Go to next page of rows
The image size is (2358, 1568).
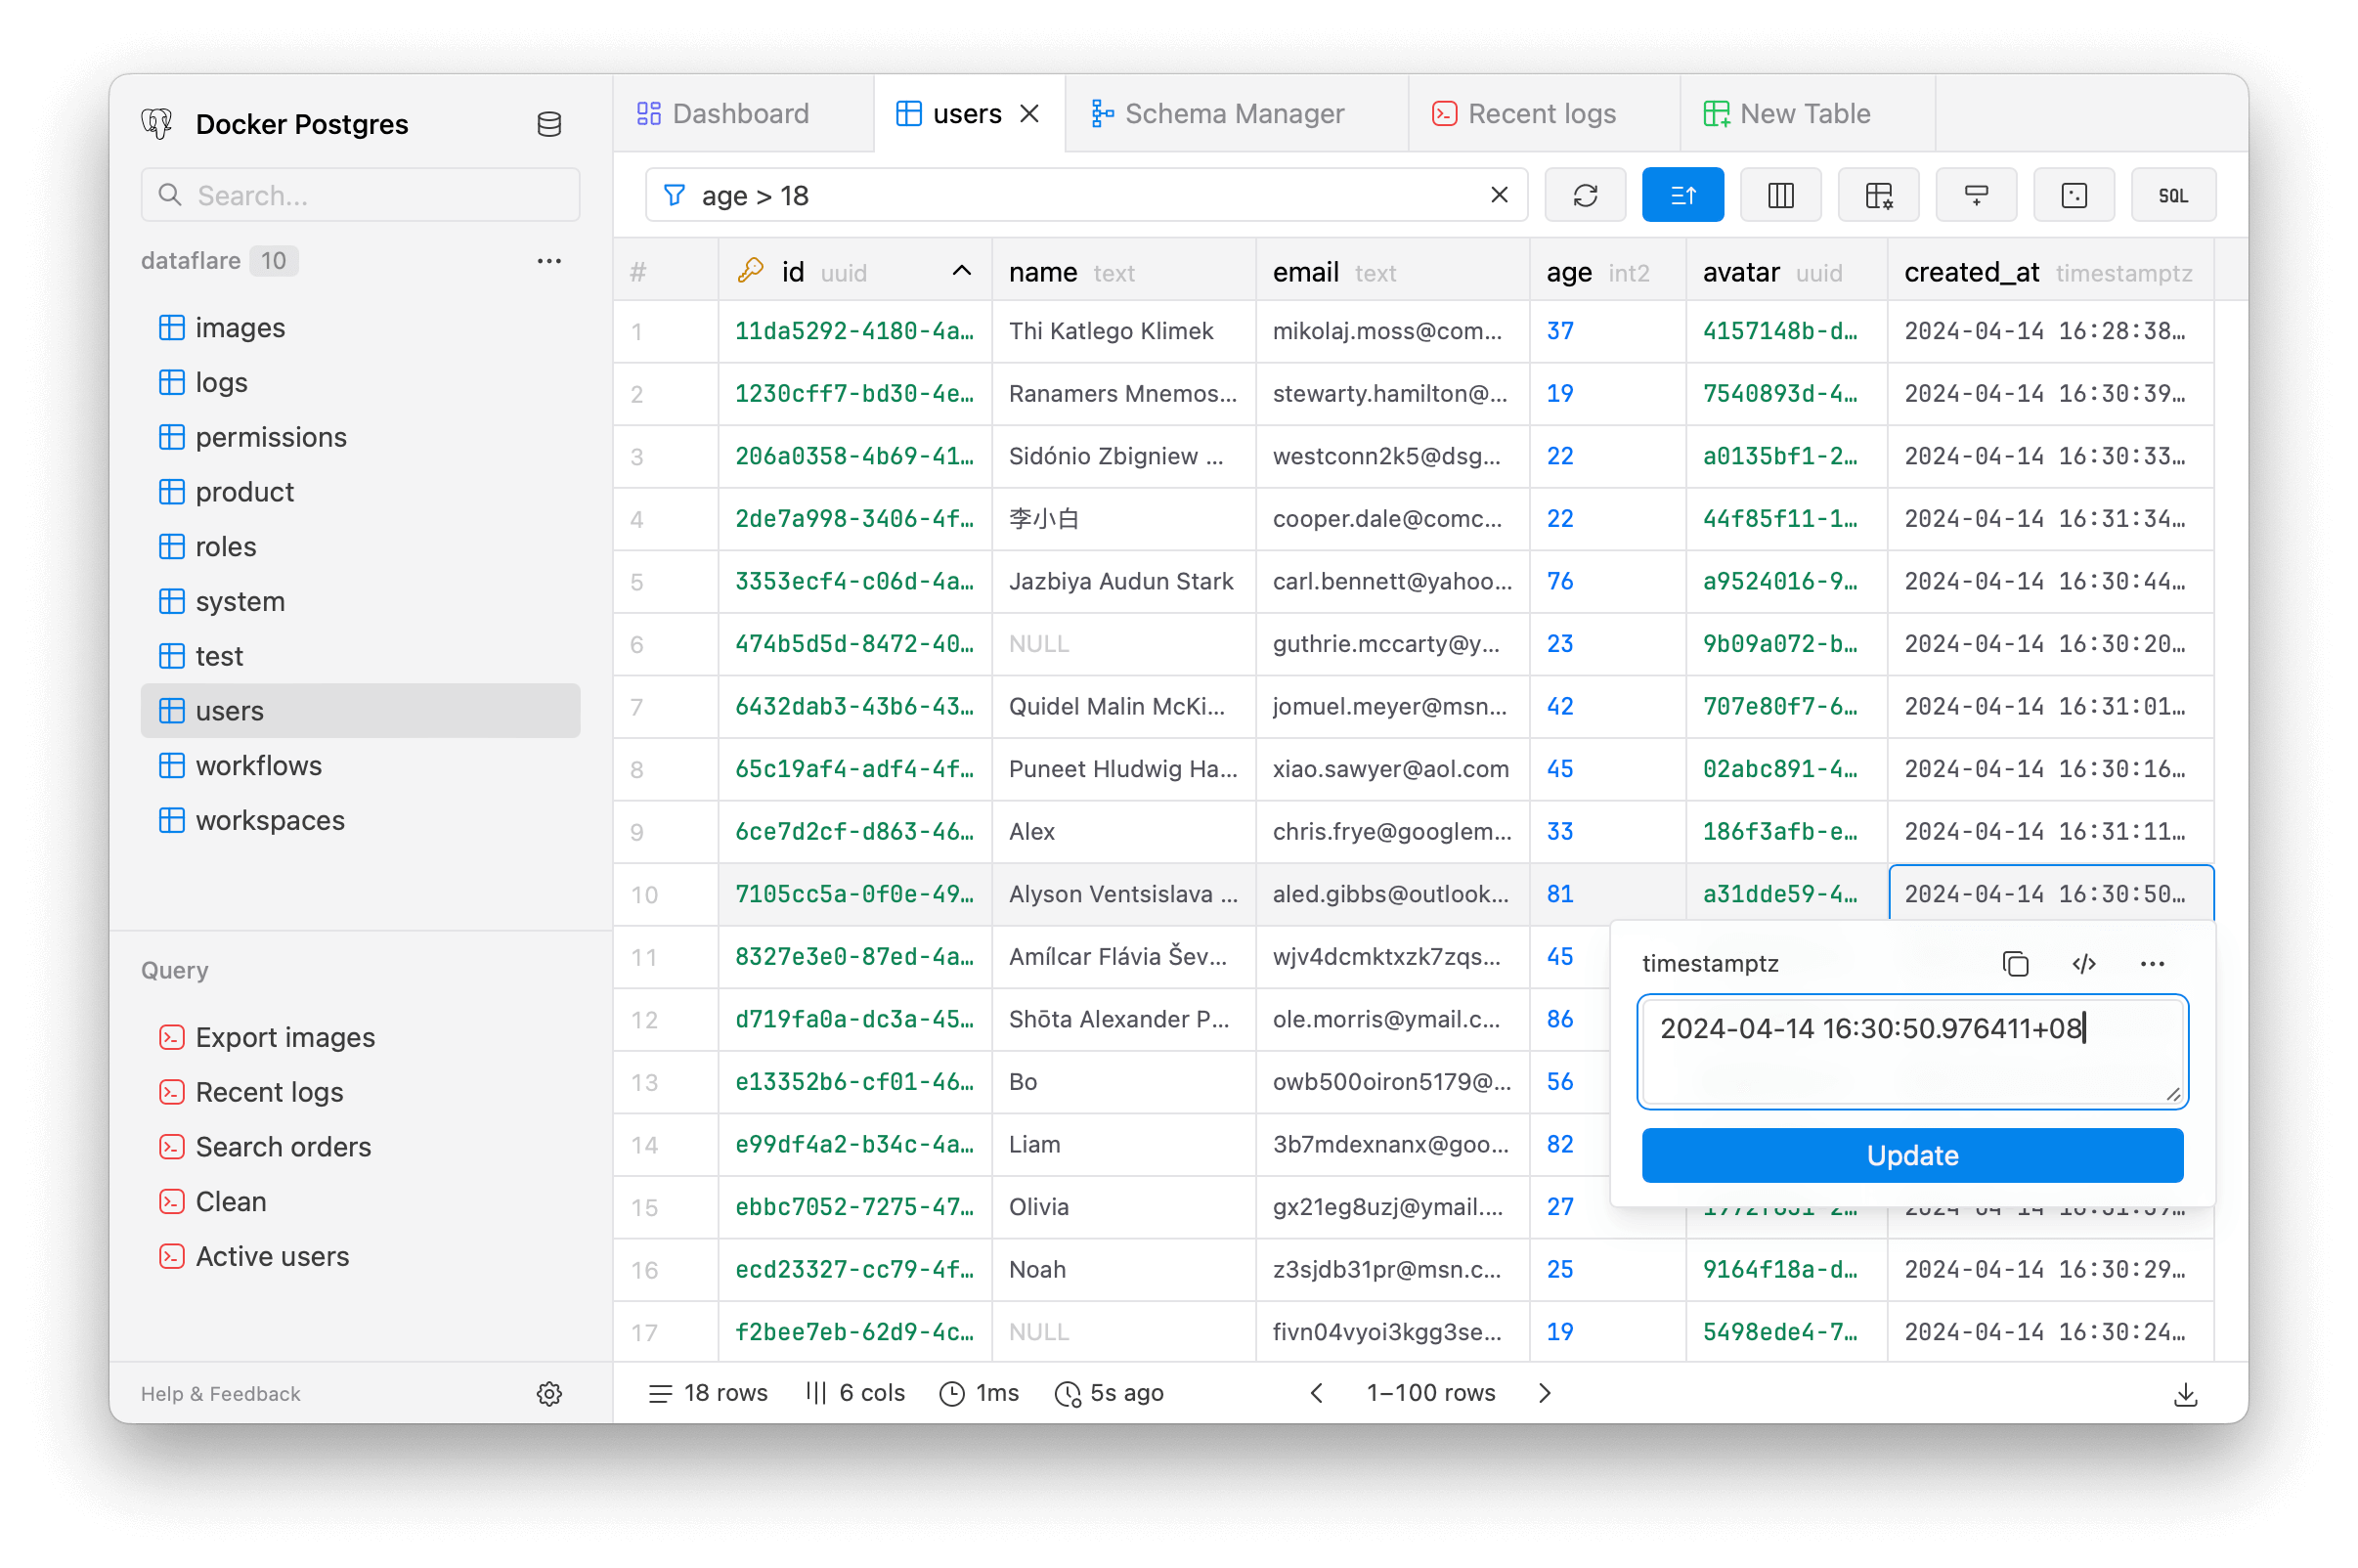pyautogui.click(x=1544, y=1394)
